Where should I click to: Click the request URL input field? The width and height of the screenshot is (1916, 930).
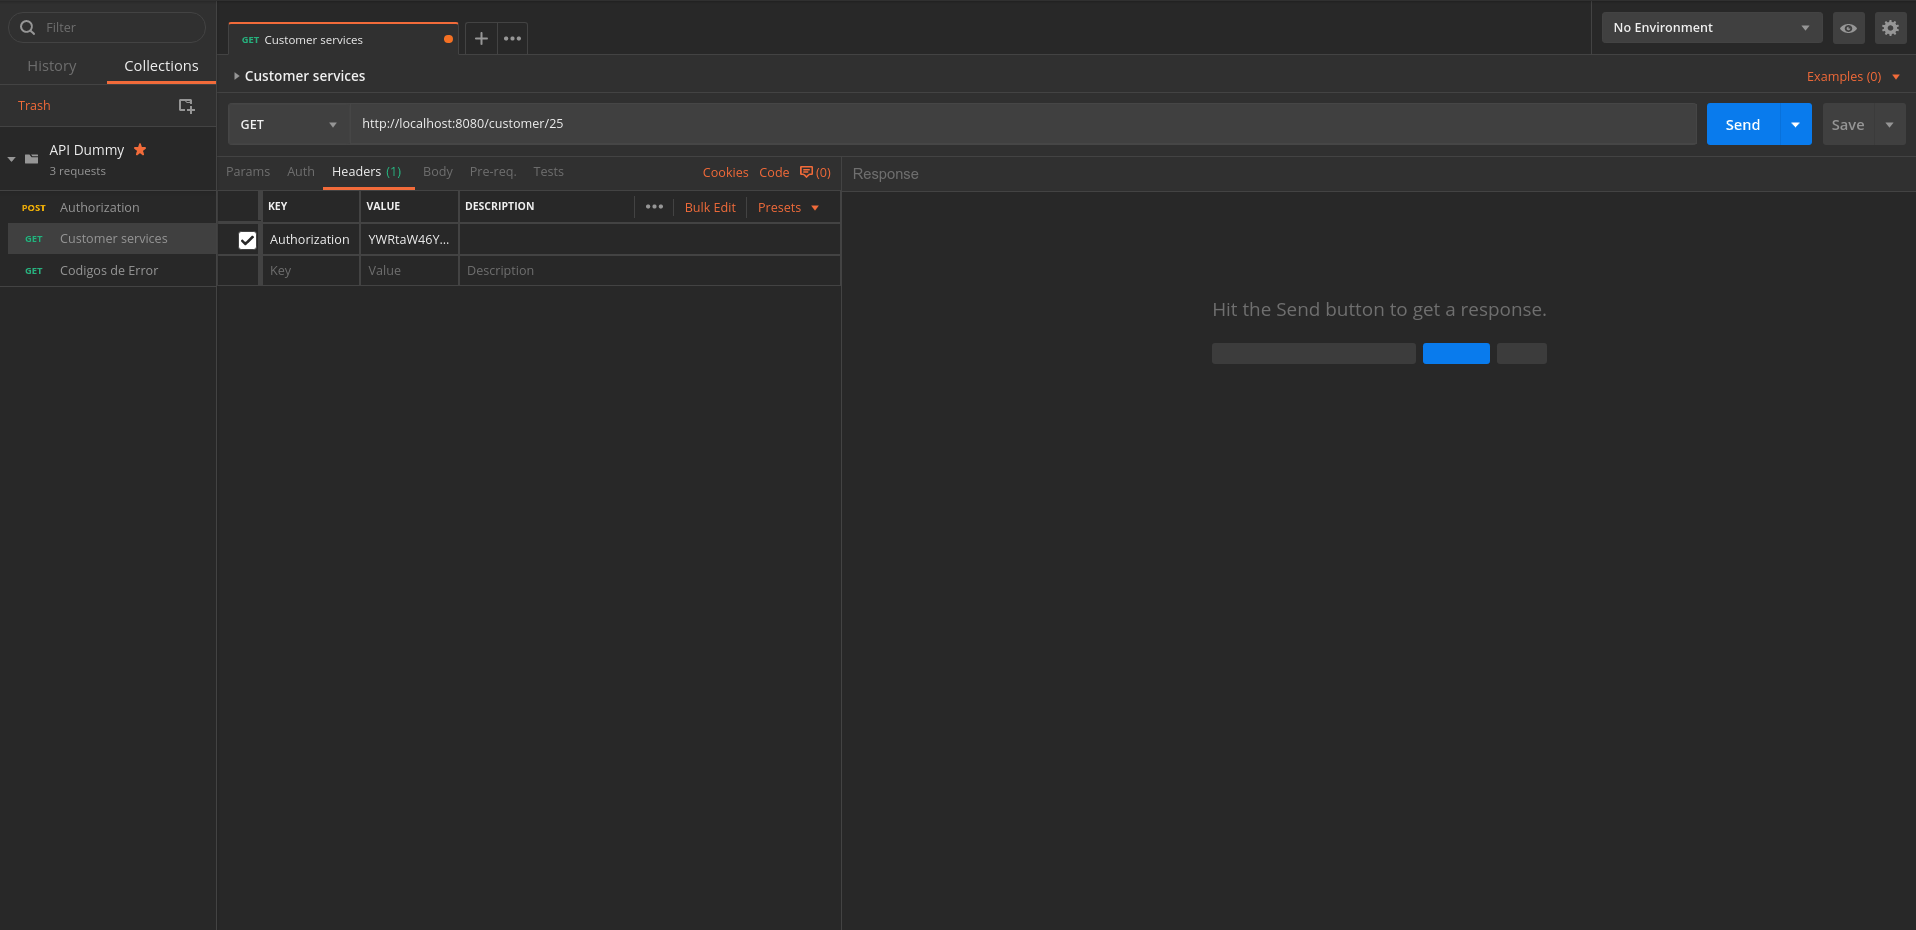(1020, 124)
